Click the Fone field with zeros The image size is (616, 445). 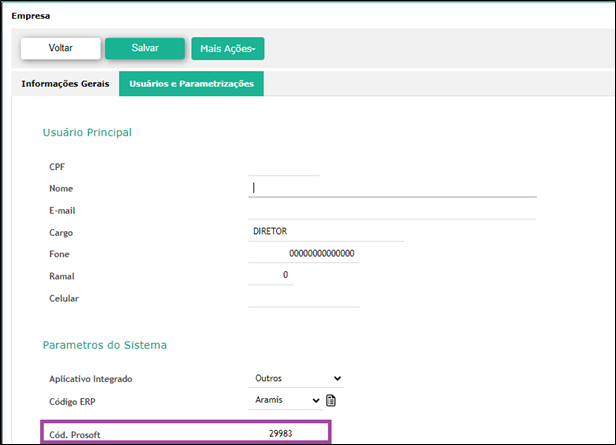(x=304, y=254)
